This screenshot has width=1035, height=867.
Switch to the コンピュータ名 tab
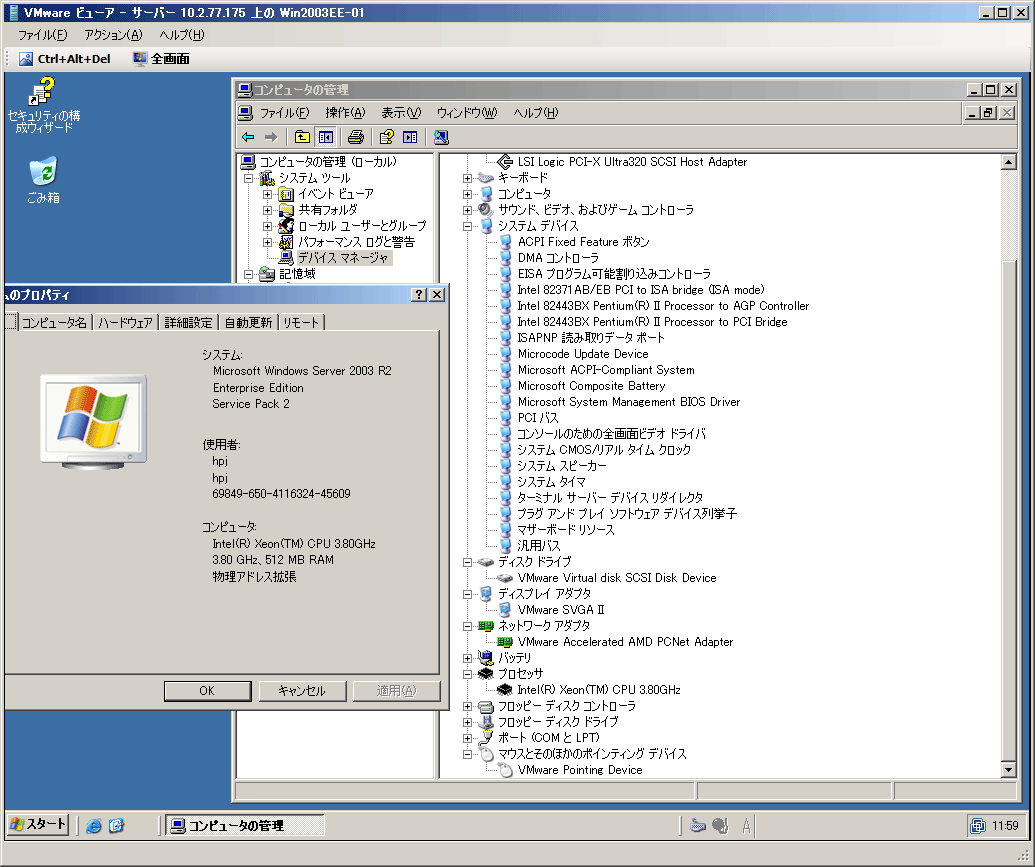point(54,322)
